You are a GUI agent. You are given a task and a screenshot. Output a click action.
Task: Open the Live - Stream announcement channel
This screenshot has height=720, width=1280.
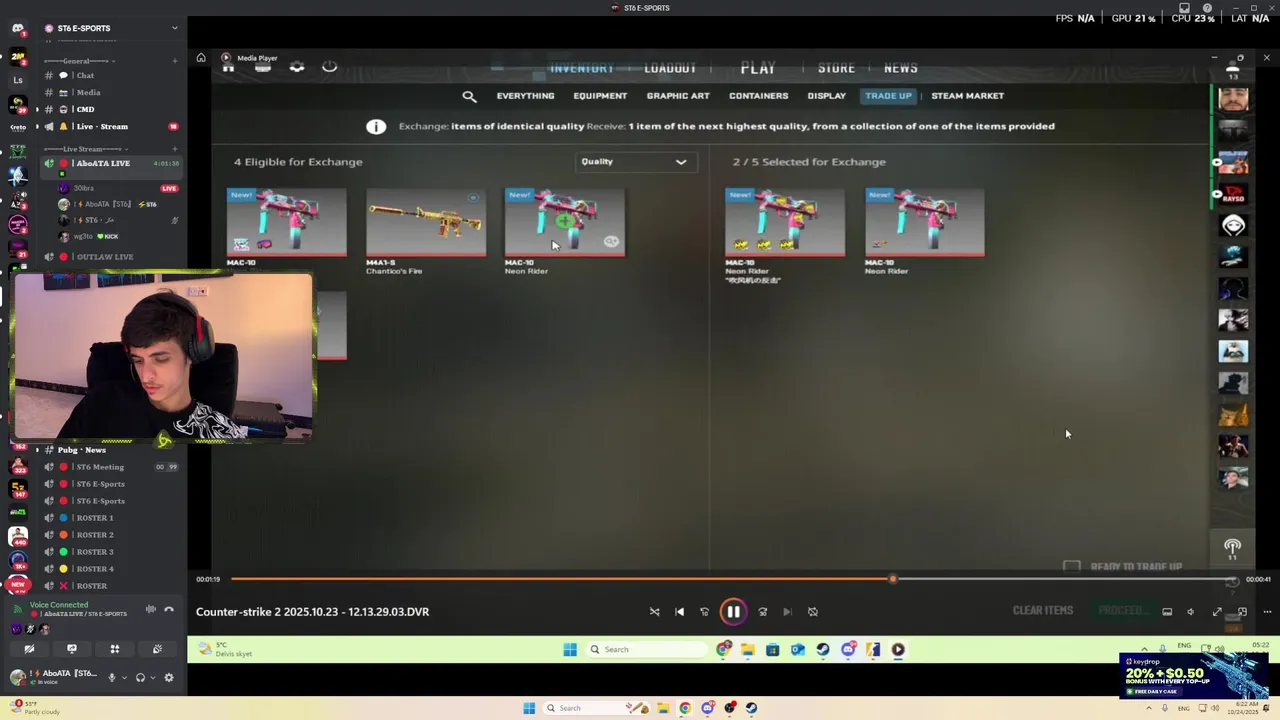100,127
